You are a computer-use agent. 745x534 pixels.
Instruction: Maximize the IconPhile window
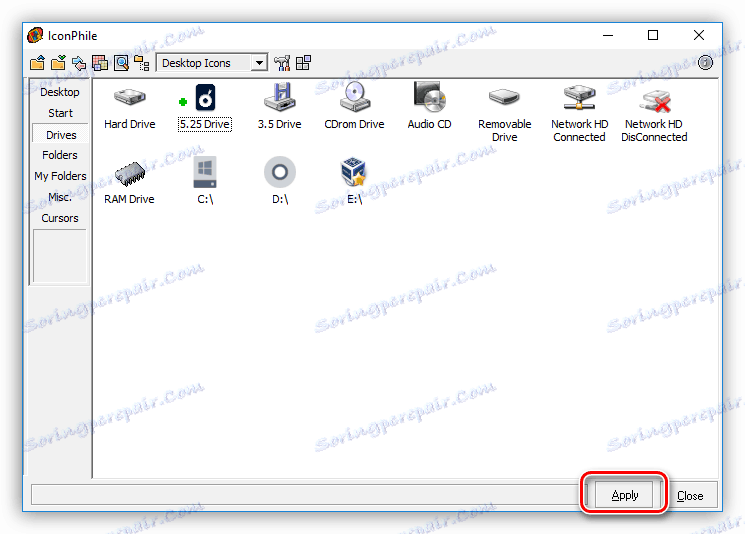(653, 35)
